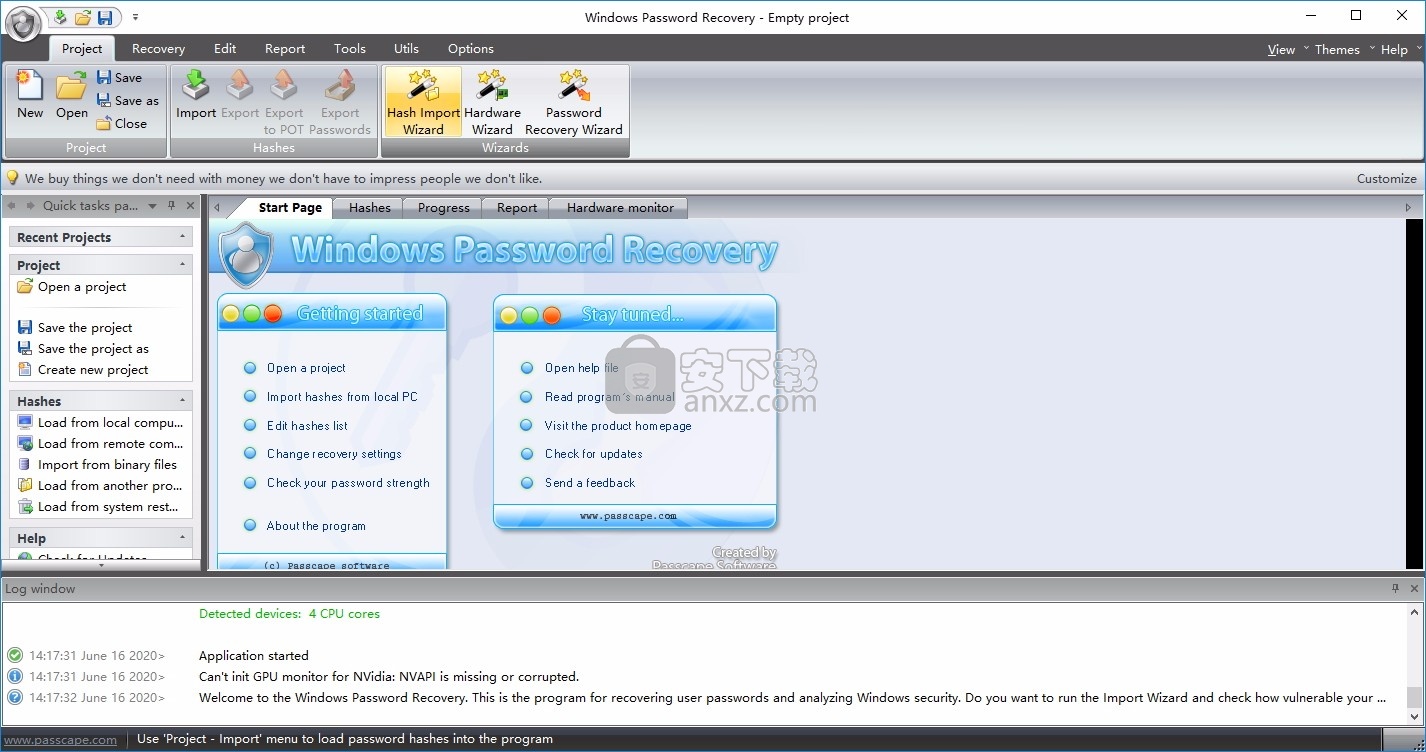Open the Utils ribbon tab

(x=406, y=48)
